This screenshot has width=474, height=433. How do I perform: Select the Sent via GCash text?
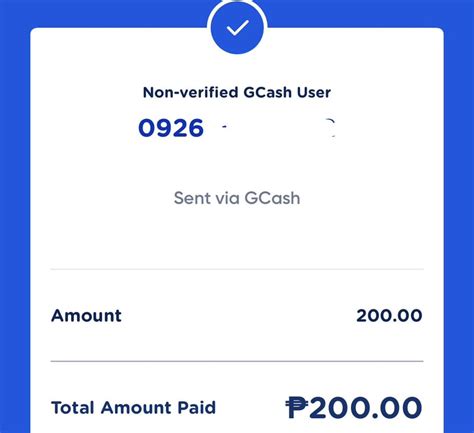point(237,198)
